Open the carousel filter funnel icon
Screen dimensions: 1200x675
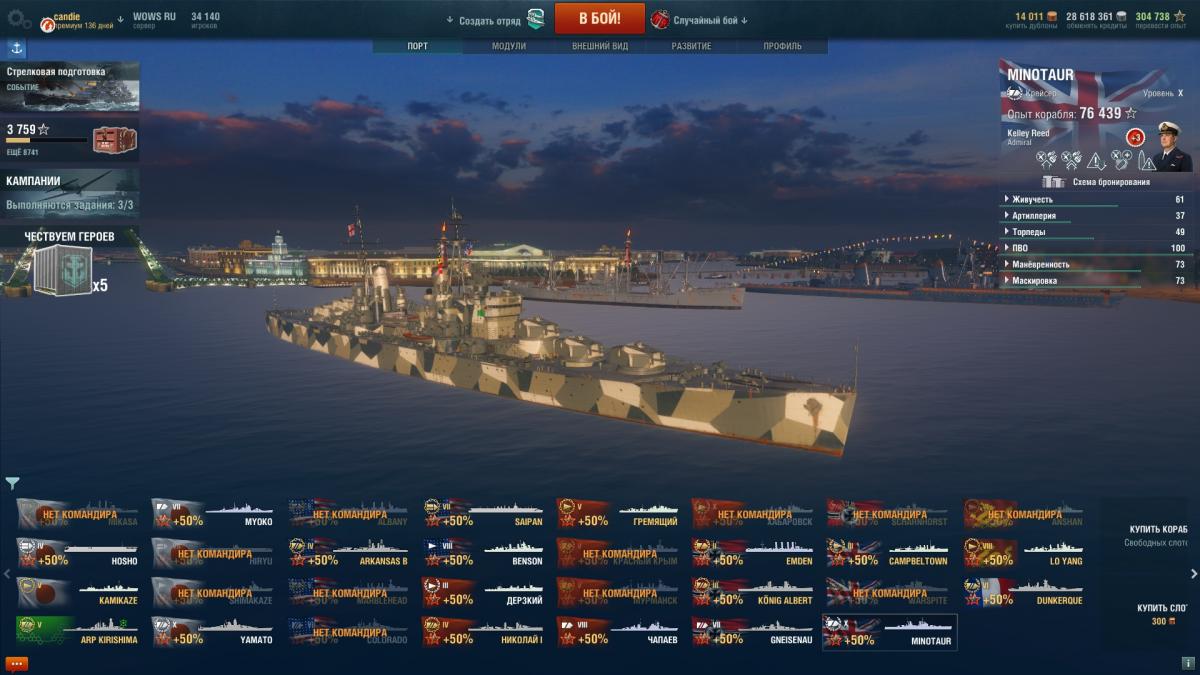(x=12, y=483)
